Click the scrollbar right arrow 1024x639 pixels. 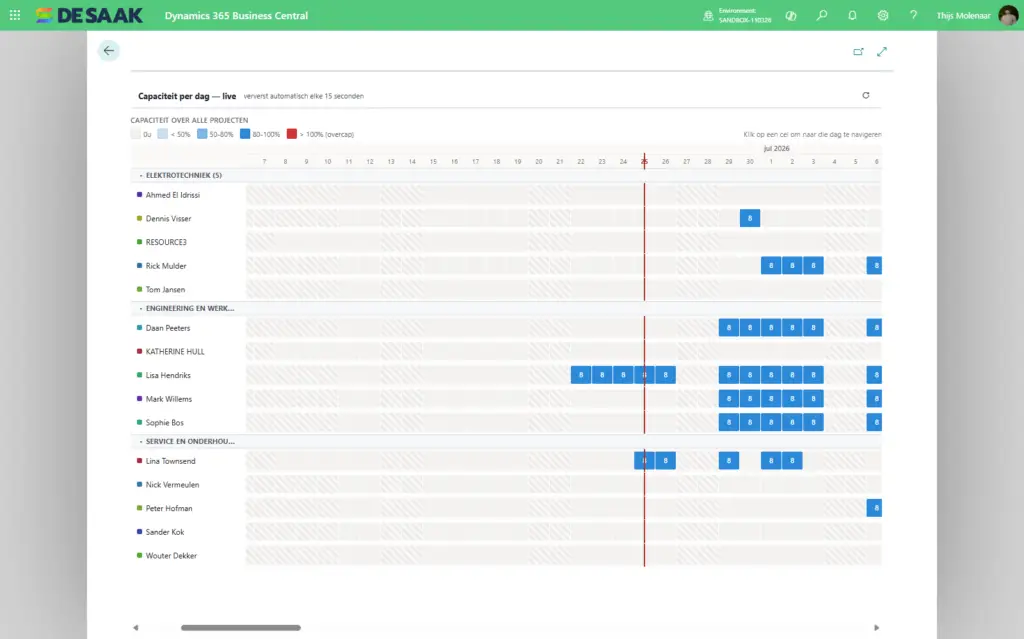pyautogui.click(x=876, y=628)
